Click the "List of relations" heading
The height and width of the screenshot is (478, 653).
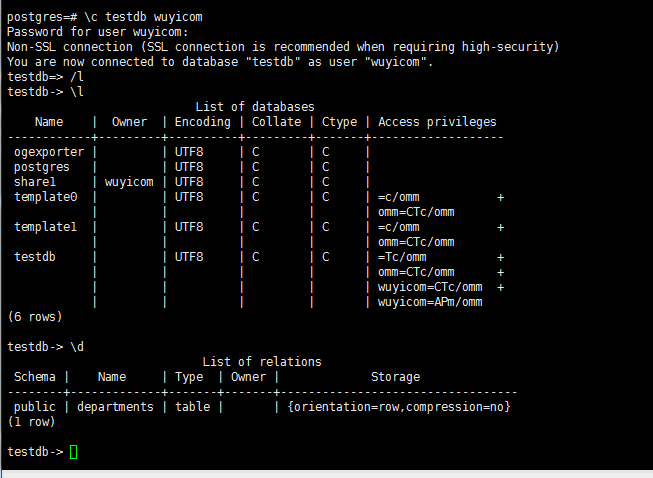pyautogui.click(x=262, y=362)
